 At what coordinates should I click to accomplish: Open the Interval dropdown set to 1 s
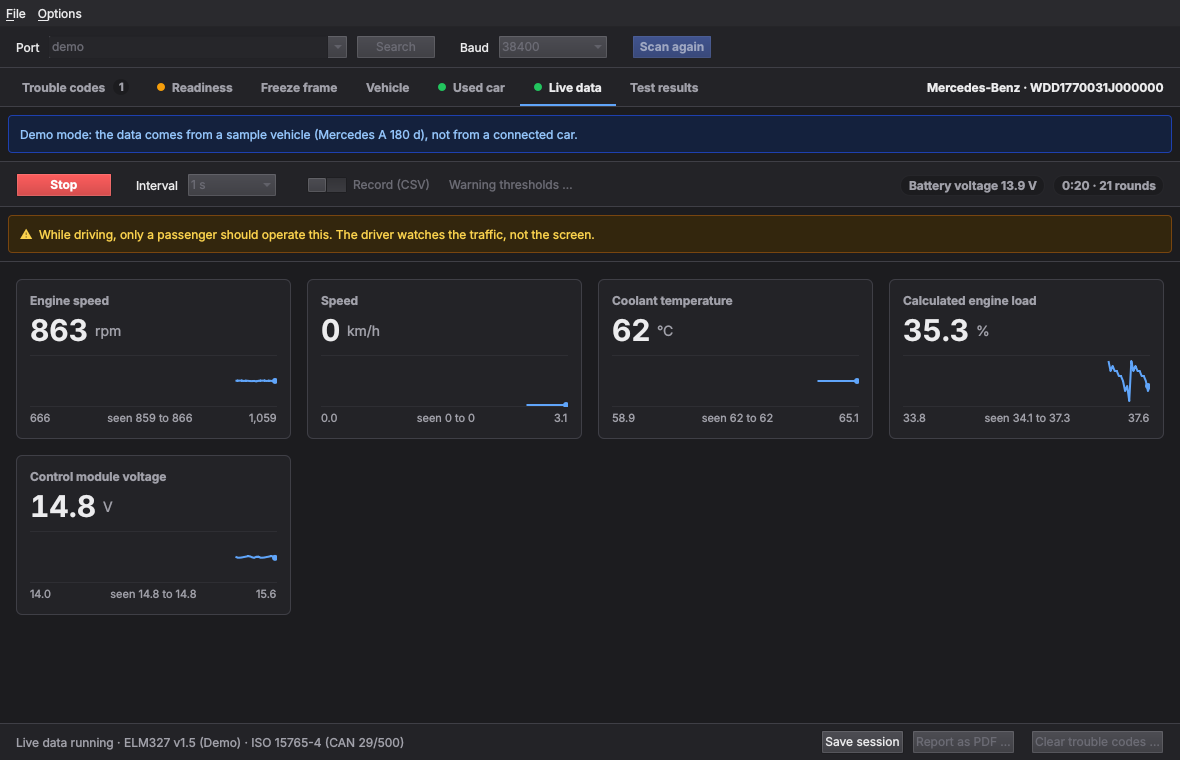click(x=232, y=185)
